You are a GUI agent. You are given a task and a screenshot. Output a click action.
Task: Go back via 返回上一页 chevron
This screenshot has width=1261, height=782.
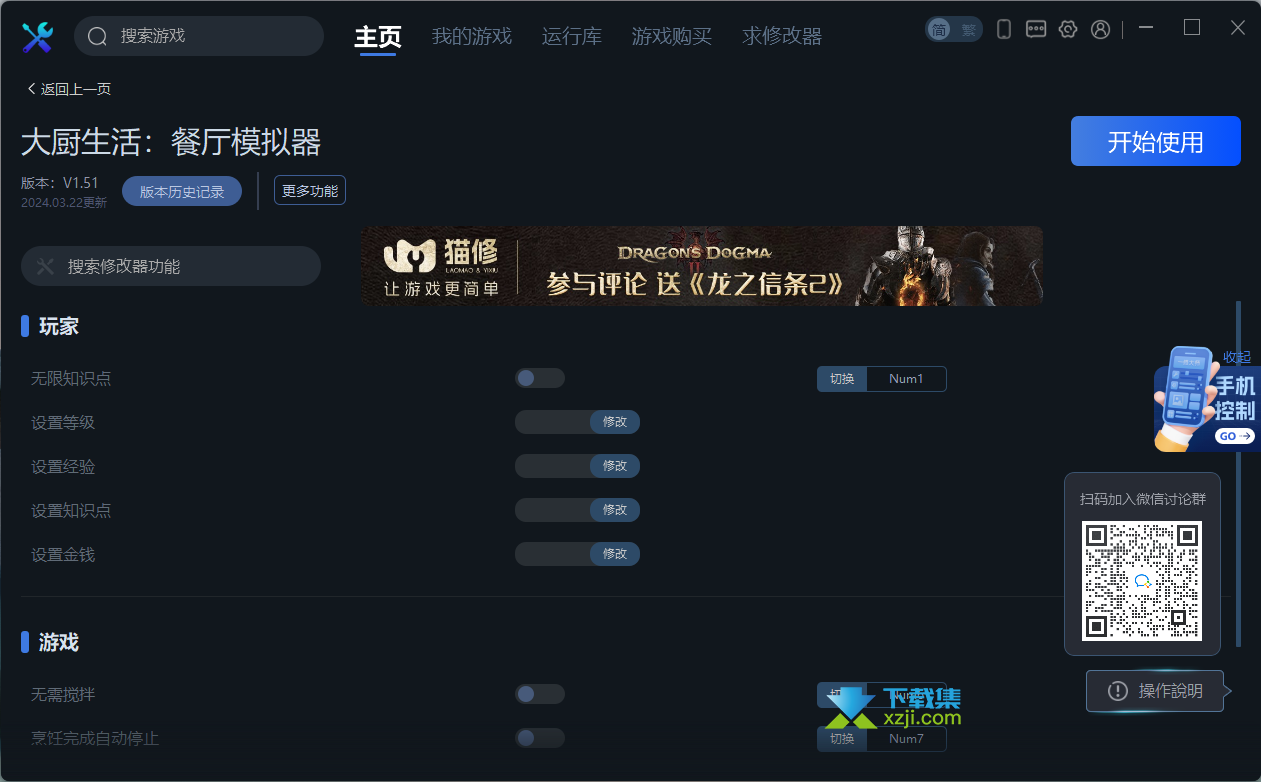(32, 89)
